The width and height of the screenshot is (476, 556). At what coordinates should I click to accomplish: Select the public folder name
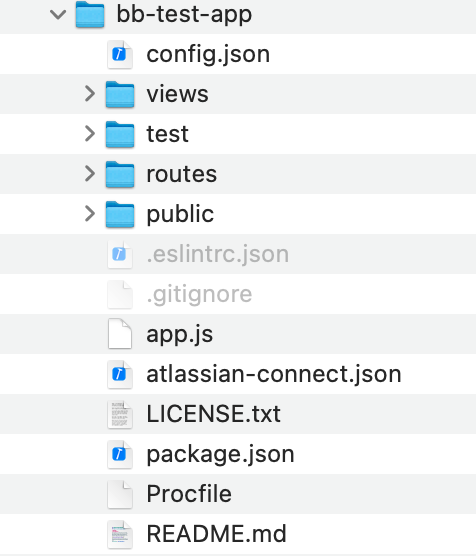click(180, 214)
